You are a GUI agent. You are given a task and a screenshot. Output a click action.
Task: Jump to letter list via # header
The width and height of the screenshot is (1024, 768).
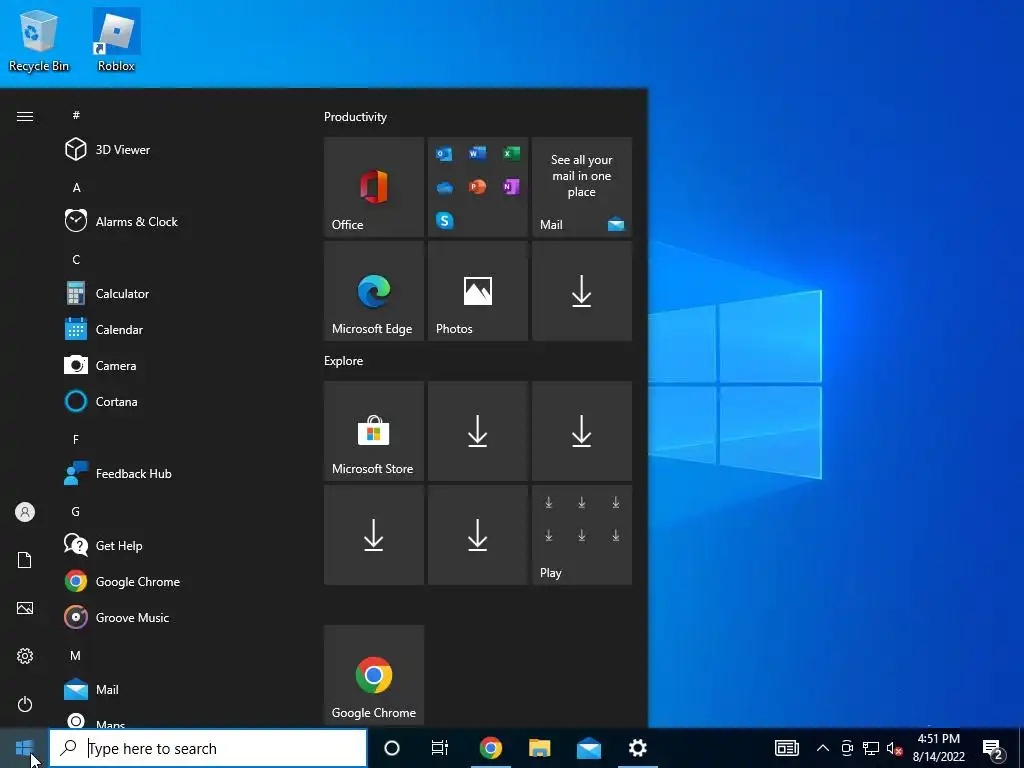[x=76, y=115]
